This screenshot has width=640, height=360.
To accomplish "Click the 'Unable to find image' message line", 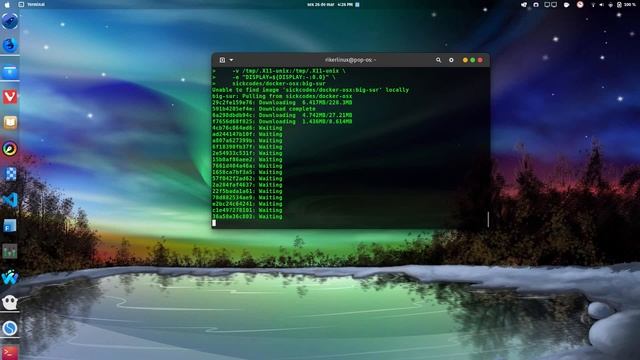I will click(x=310, y=90).
